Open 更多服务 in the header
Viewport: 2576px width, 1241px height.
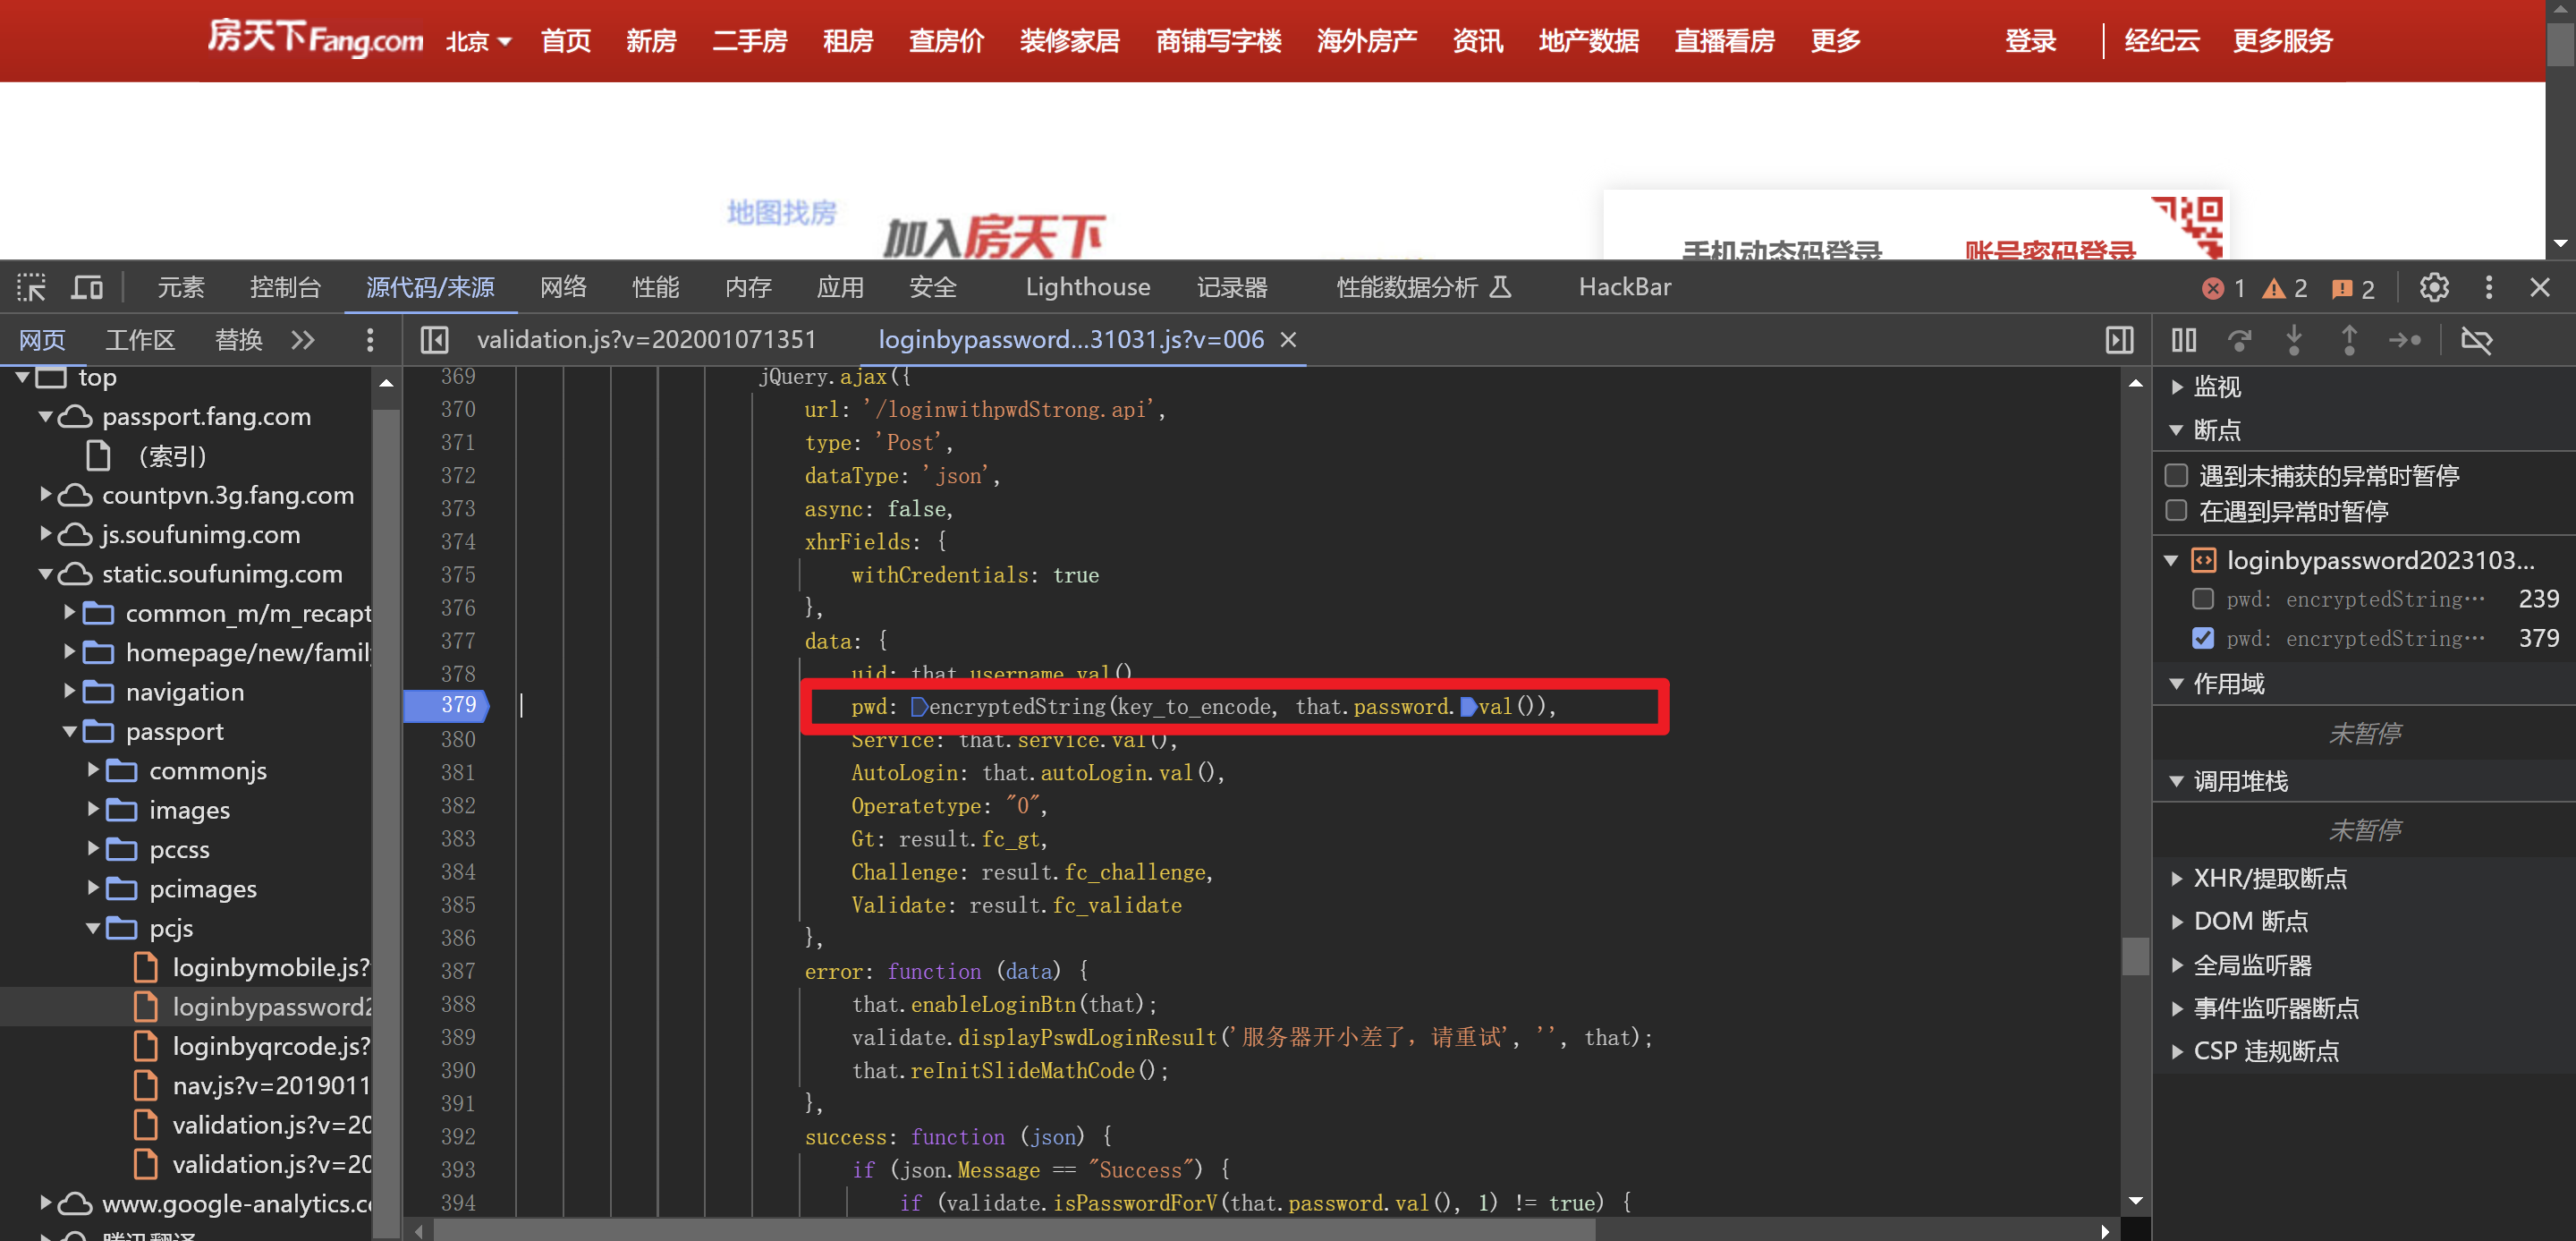[2282, 41]
